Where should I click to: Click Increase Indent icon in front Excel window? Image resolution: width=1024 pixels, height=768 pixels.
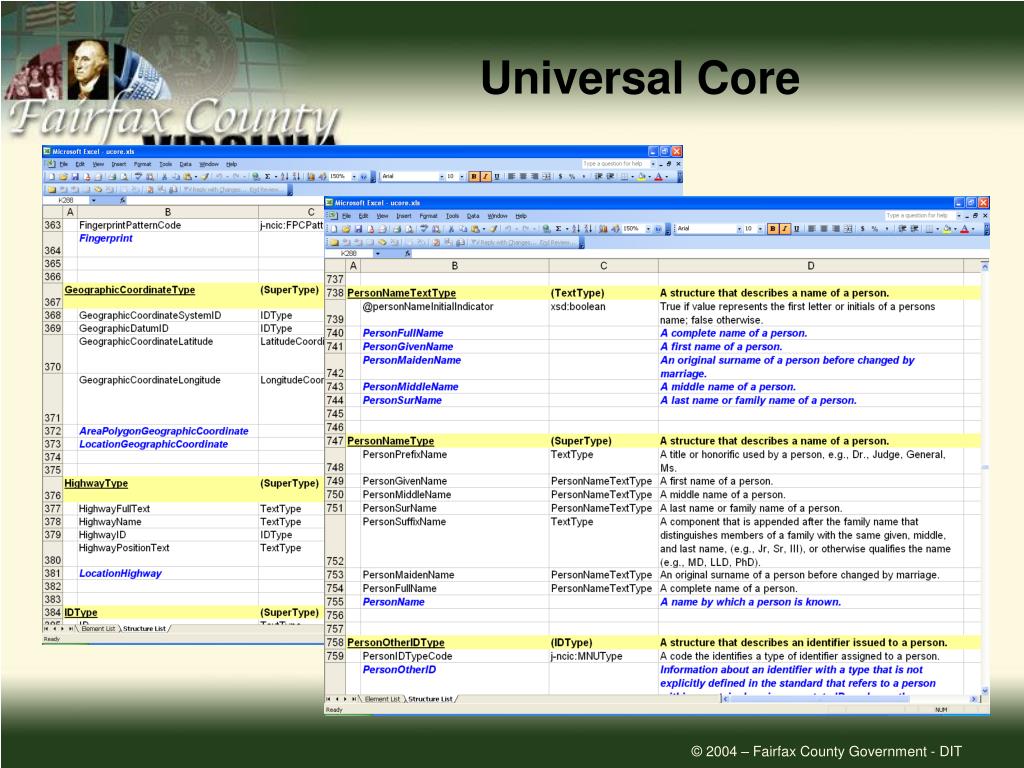point(914,229)
